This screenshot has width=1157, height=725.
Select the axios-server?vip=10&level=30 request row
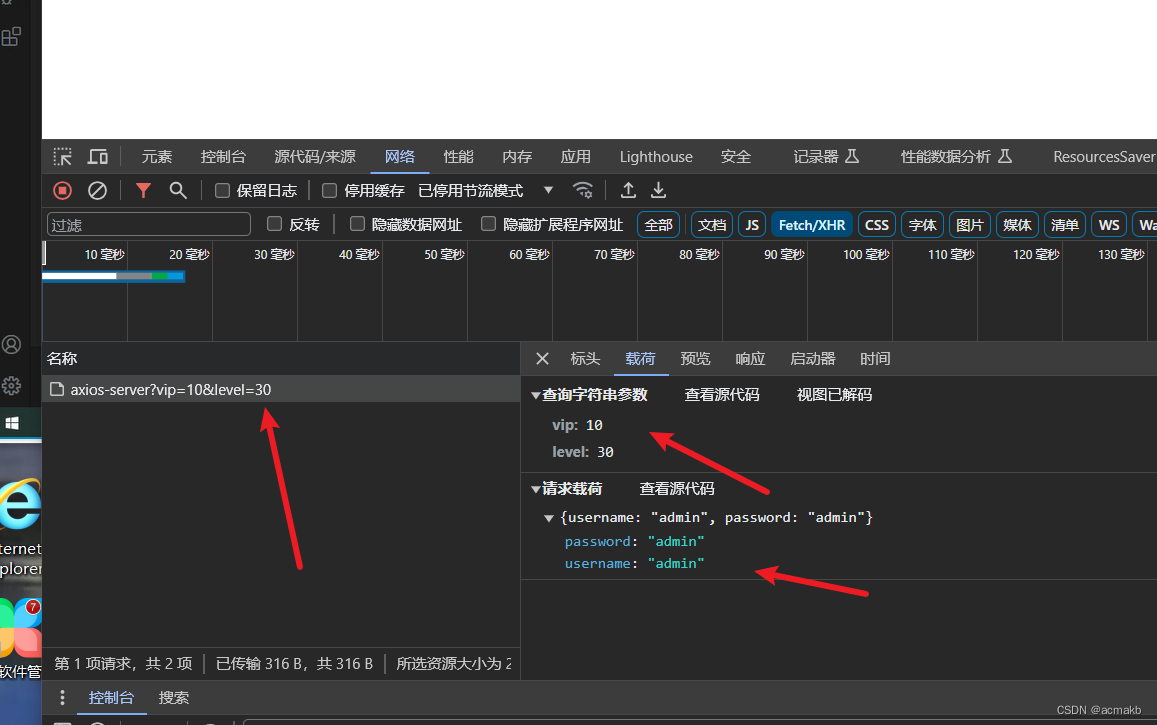[x=281, y=389]
